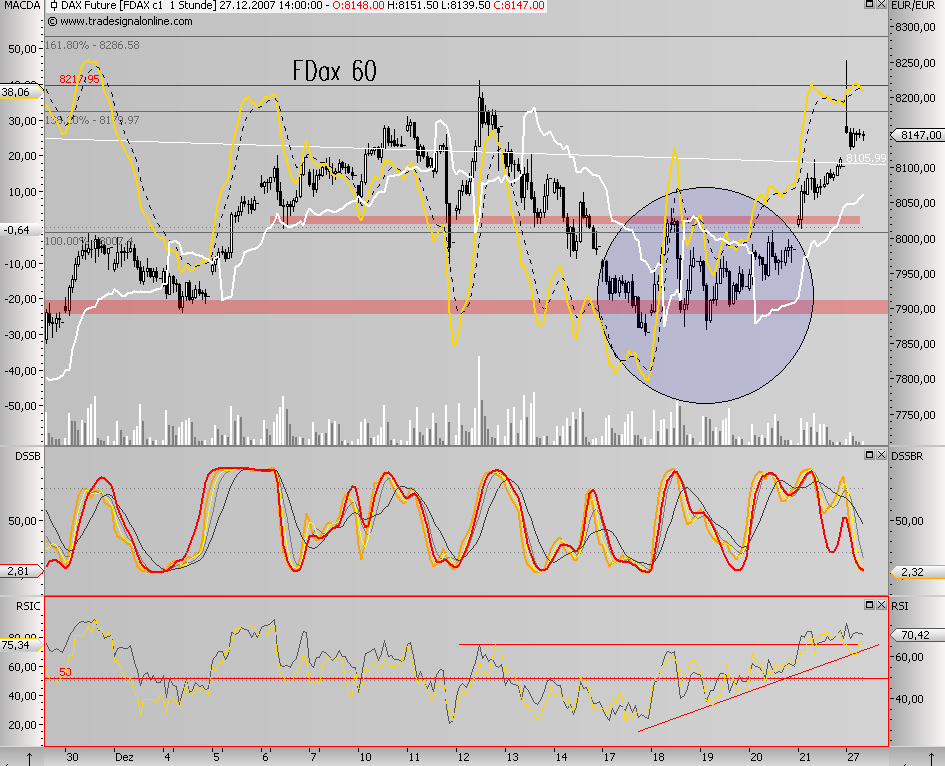The image size is (945, 766).
Task: Click the 8147,00 current price marker
Action: [x=918, y=135]
